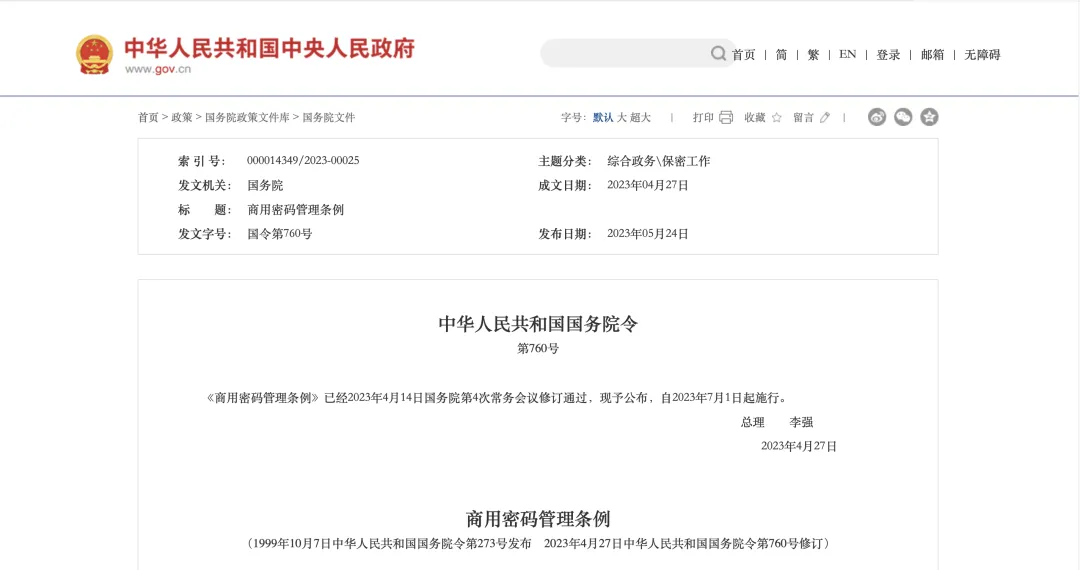Screen dimensions: 1080x570
Task: Share to WeChat icon
Action: 903,117
